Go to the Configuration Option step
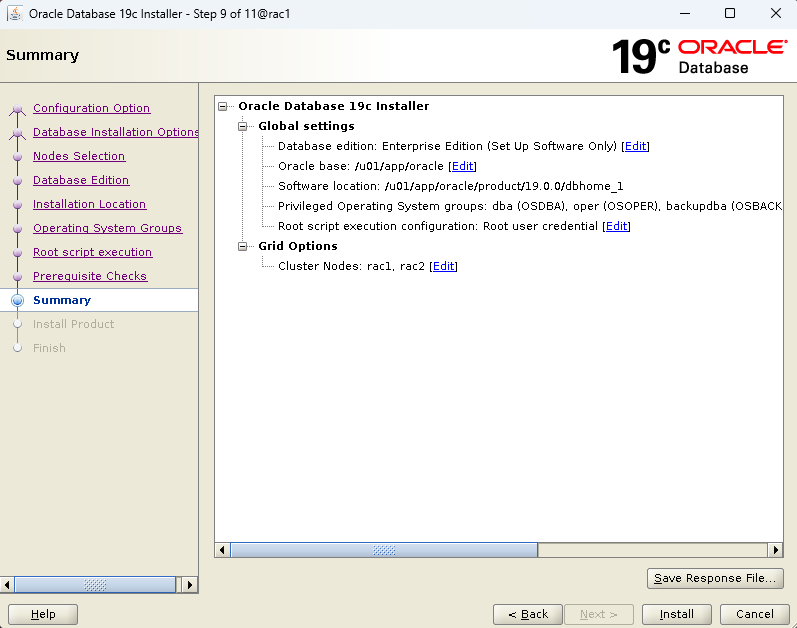797x628 pixels. 91,108
